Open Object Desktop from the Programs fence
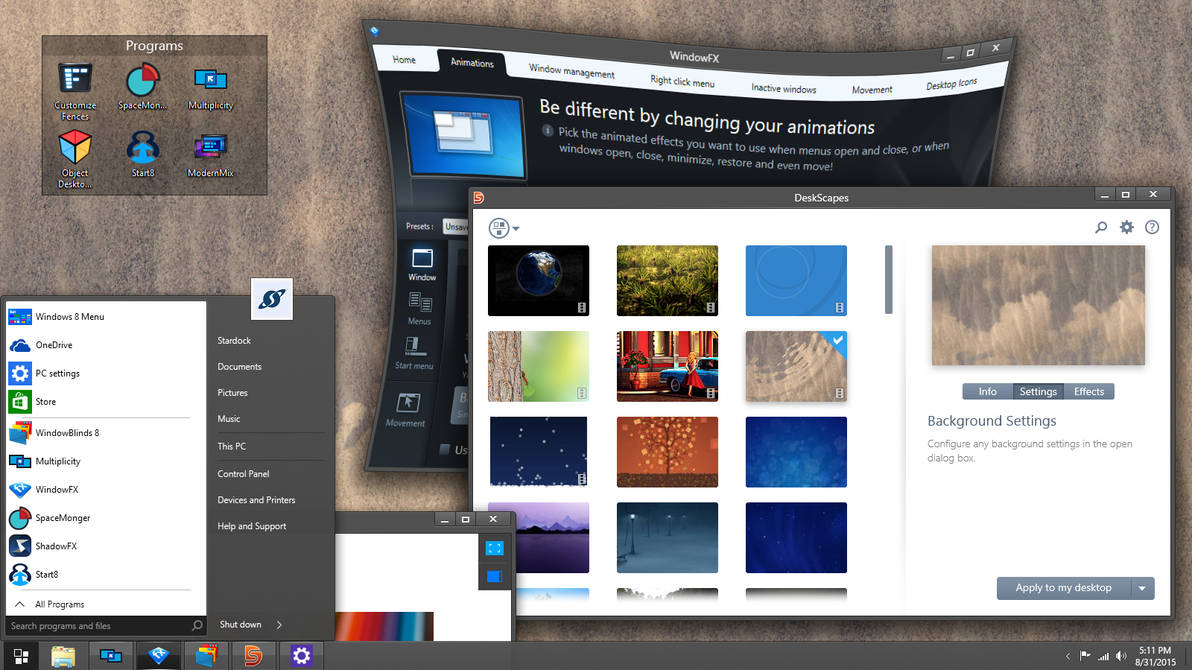This screenshot has height=670, width=1192. pos(74,159)
